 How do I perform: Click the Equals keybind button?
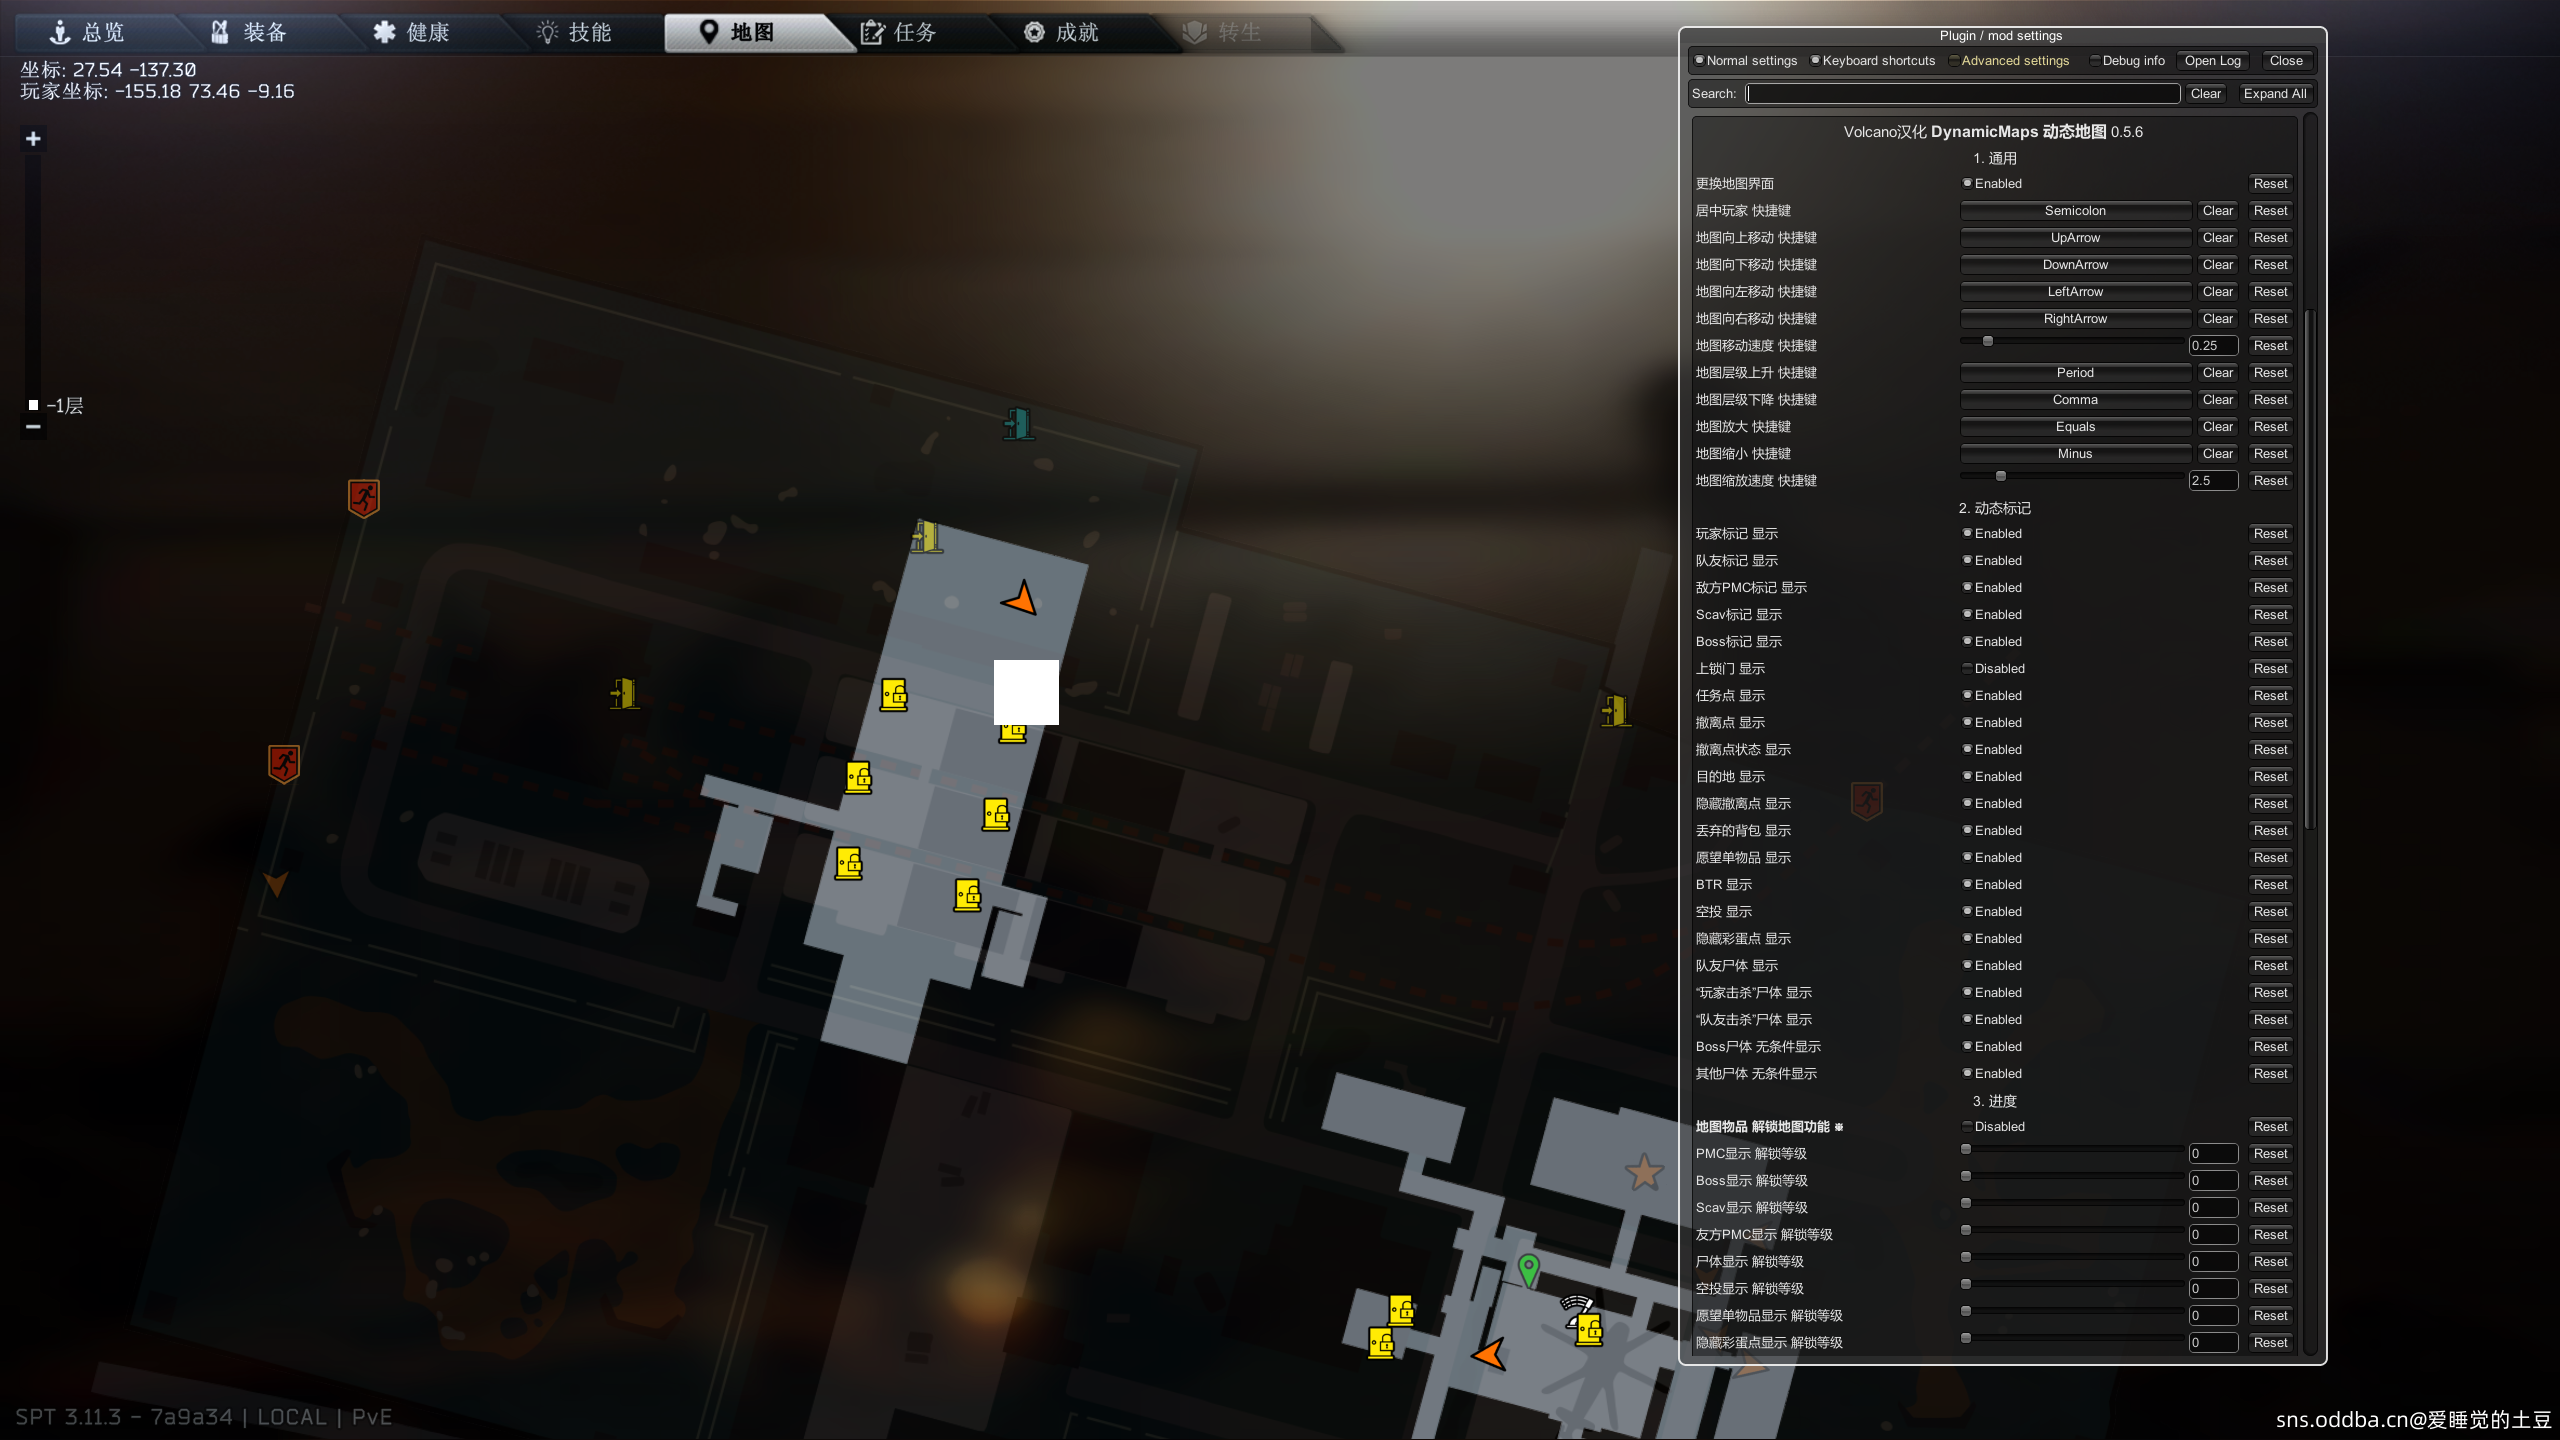(x=2075, y=427)
